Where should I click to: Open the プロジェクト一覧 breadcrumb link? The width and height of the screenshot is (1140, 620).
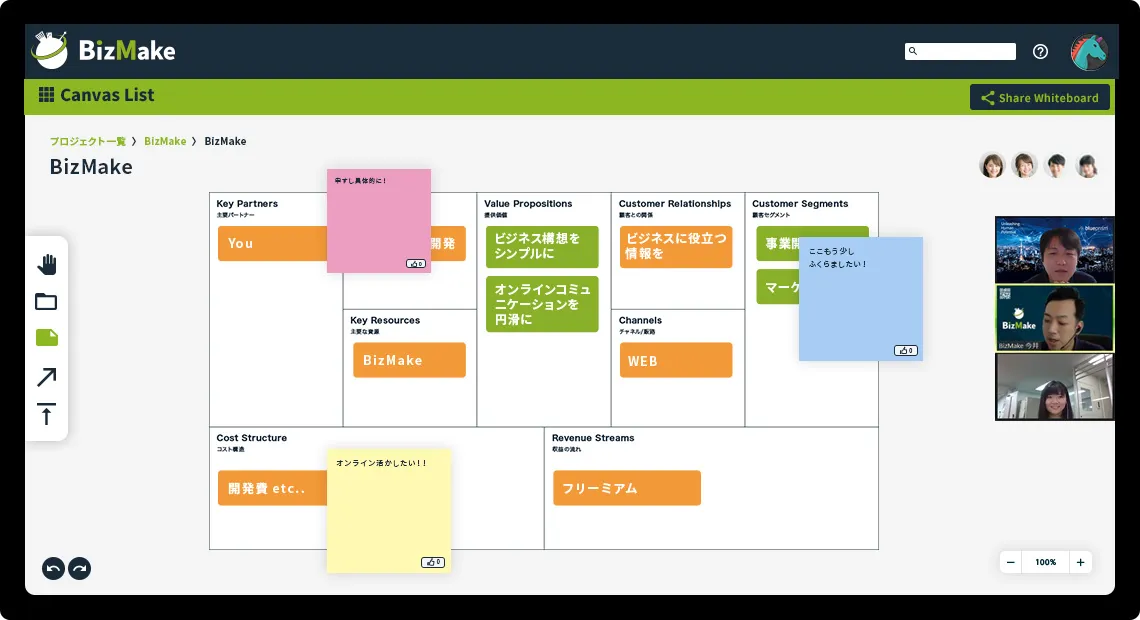pos(87,141)
